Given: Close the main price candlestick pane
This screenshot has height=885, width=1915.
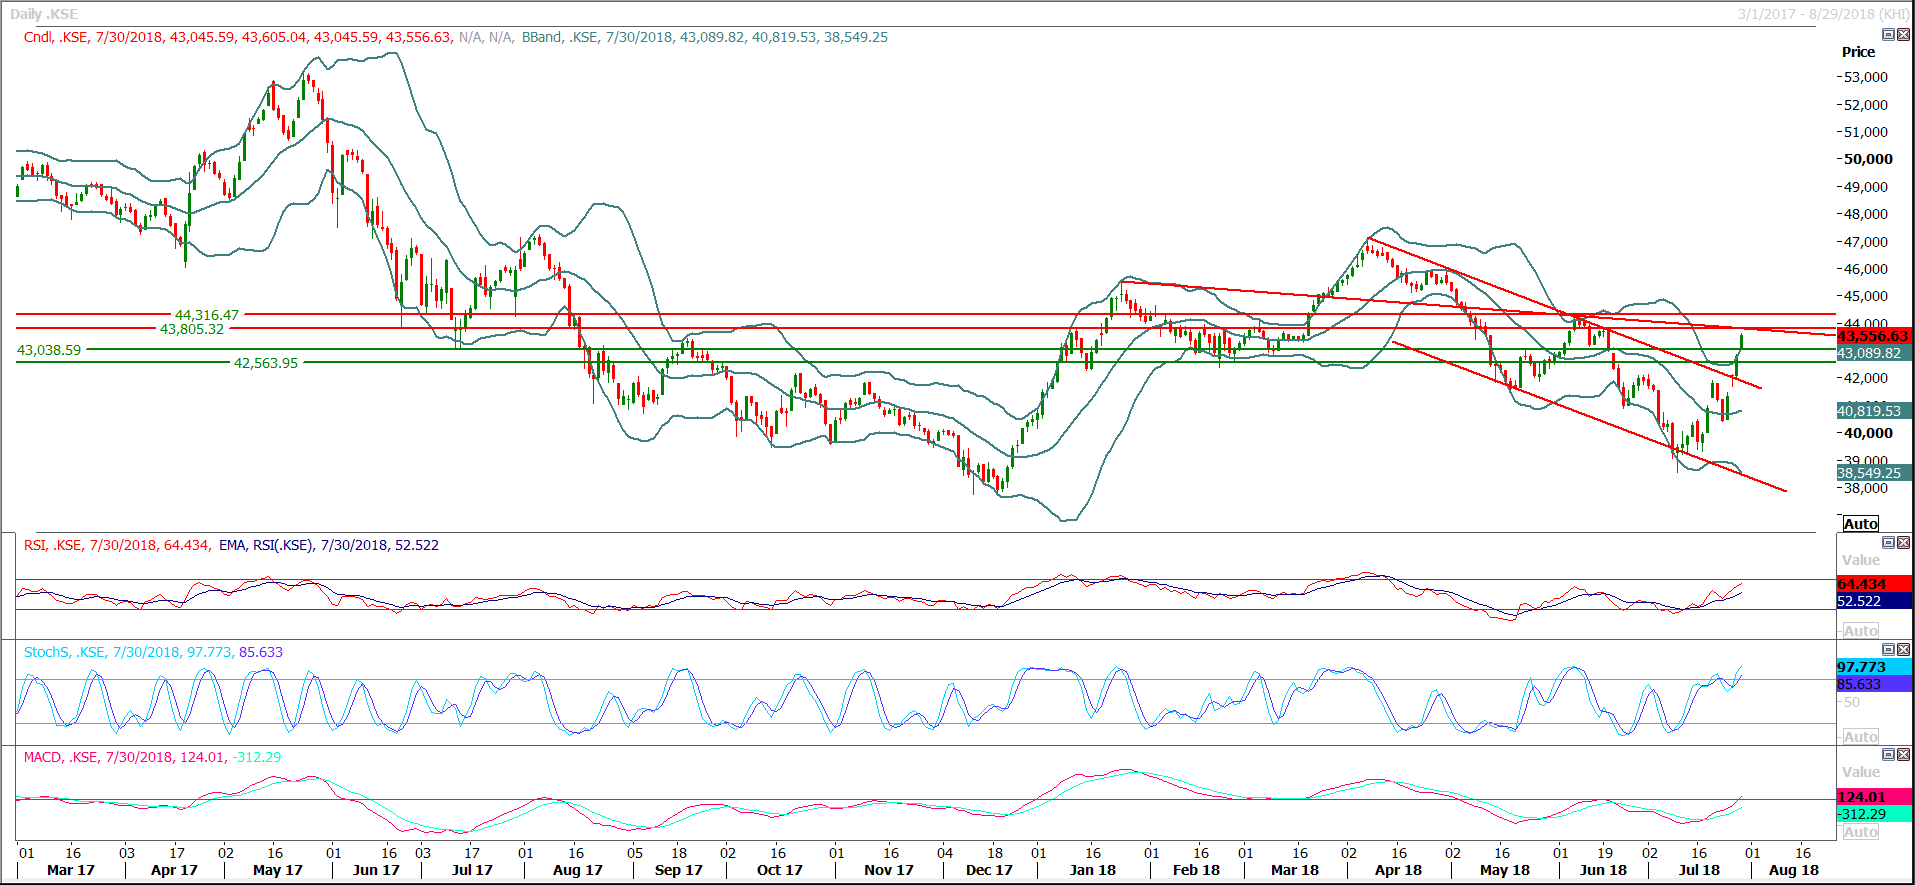Looking at the screenshot, I should (1903, 35).
